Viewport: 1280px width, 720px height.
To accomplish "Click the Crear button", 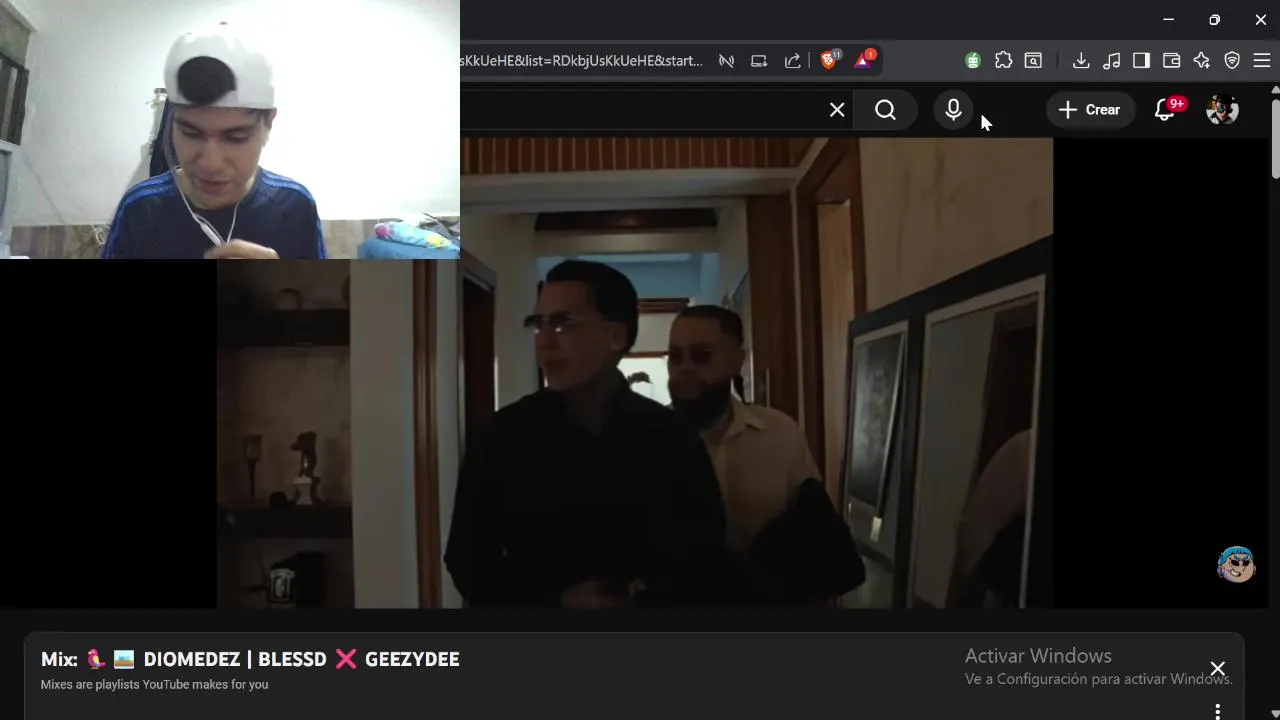I will pos(1090,110).
